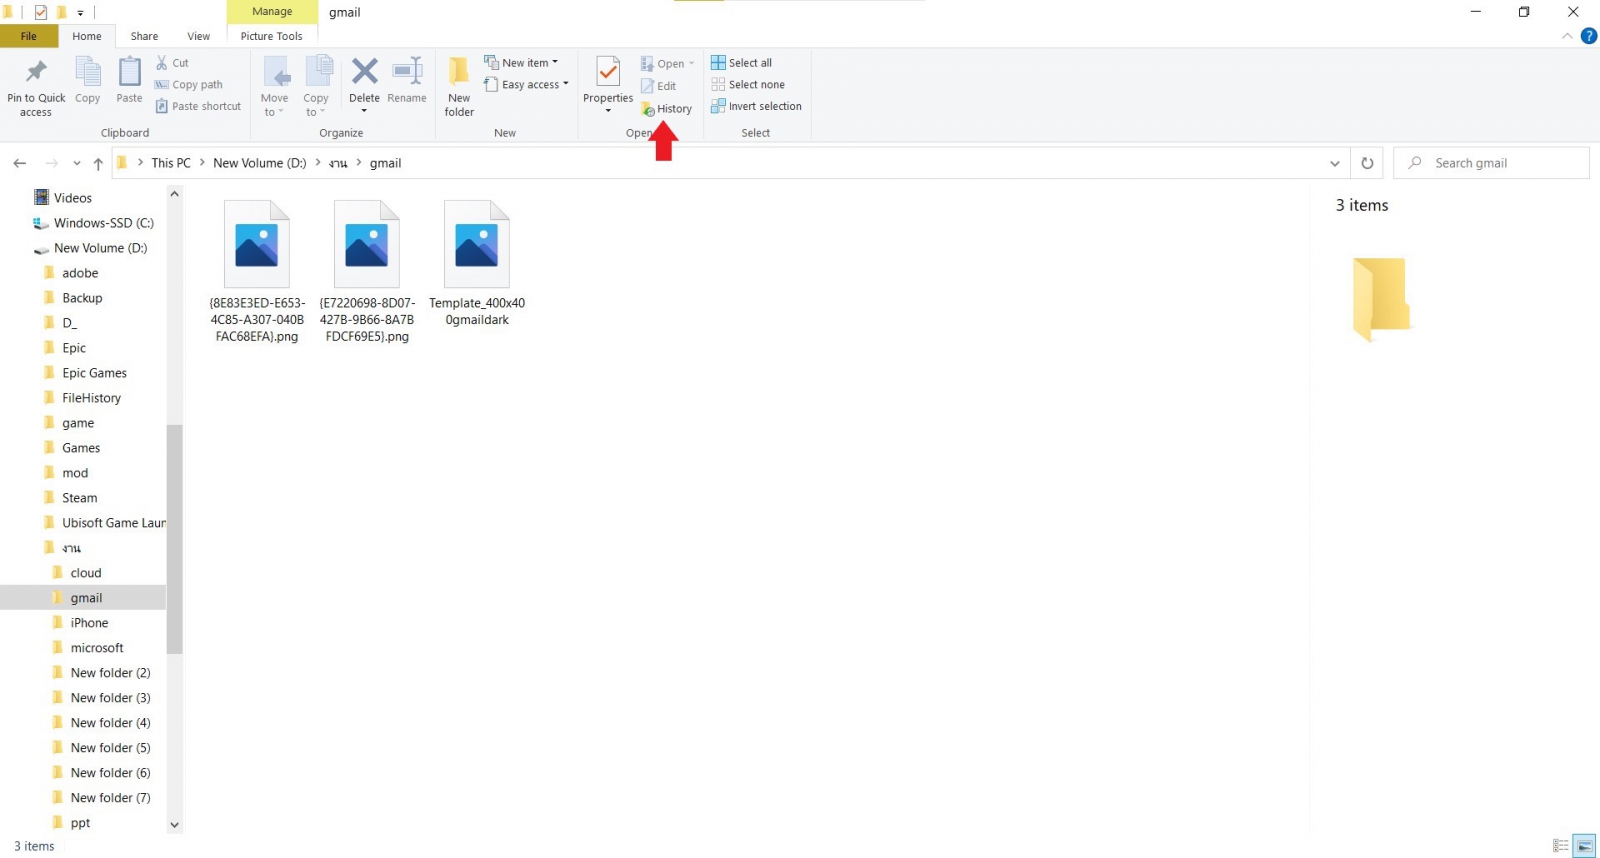Screen dimensions: 1600x858
Task: Open the Copy to dropdown
Action: coord(316,87)
